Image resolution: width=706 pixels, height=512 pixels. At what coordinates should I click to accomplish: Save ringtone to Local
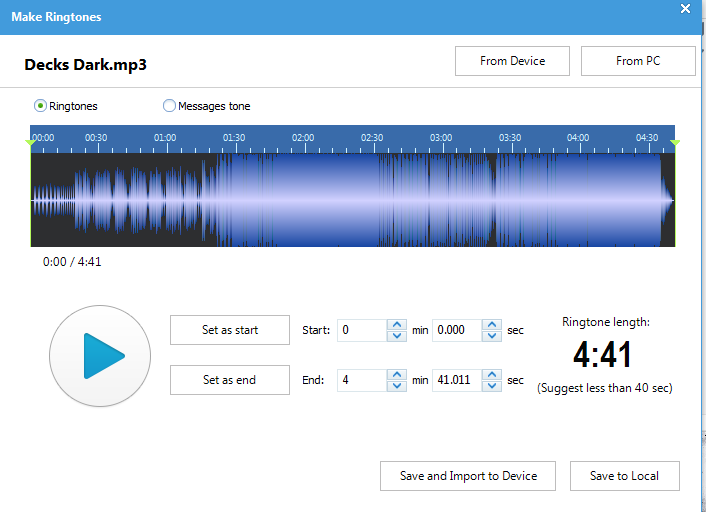click(x=624, y=476)
